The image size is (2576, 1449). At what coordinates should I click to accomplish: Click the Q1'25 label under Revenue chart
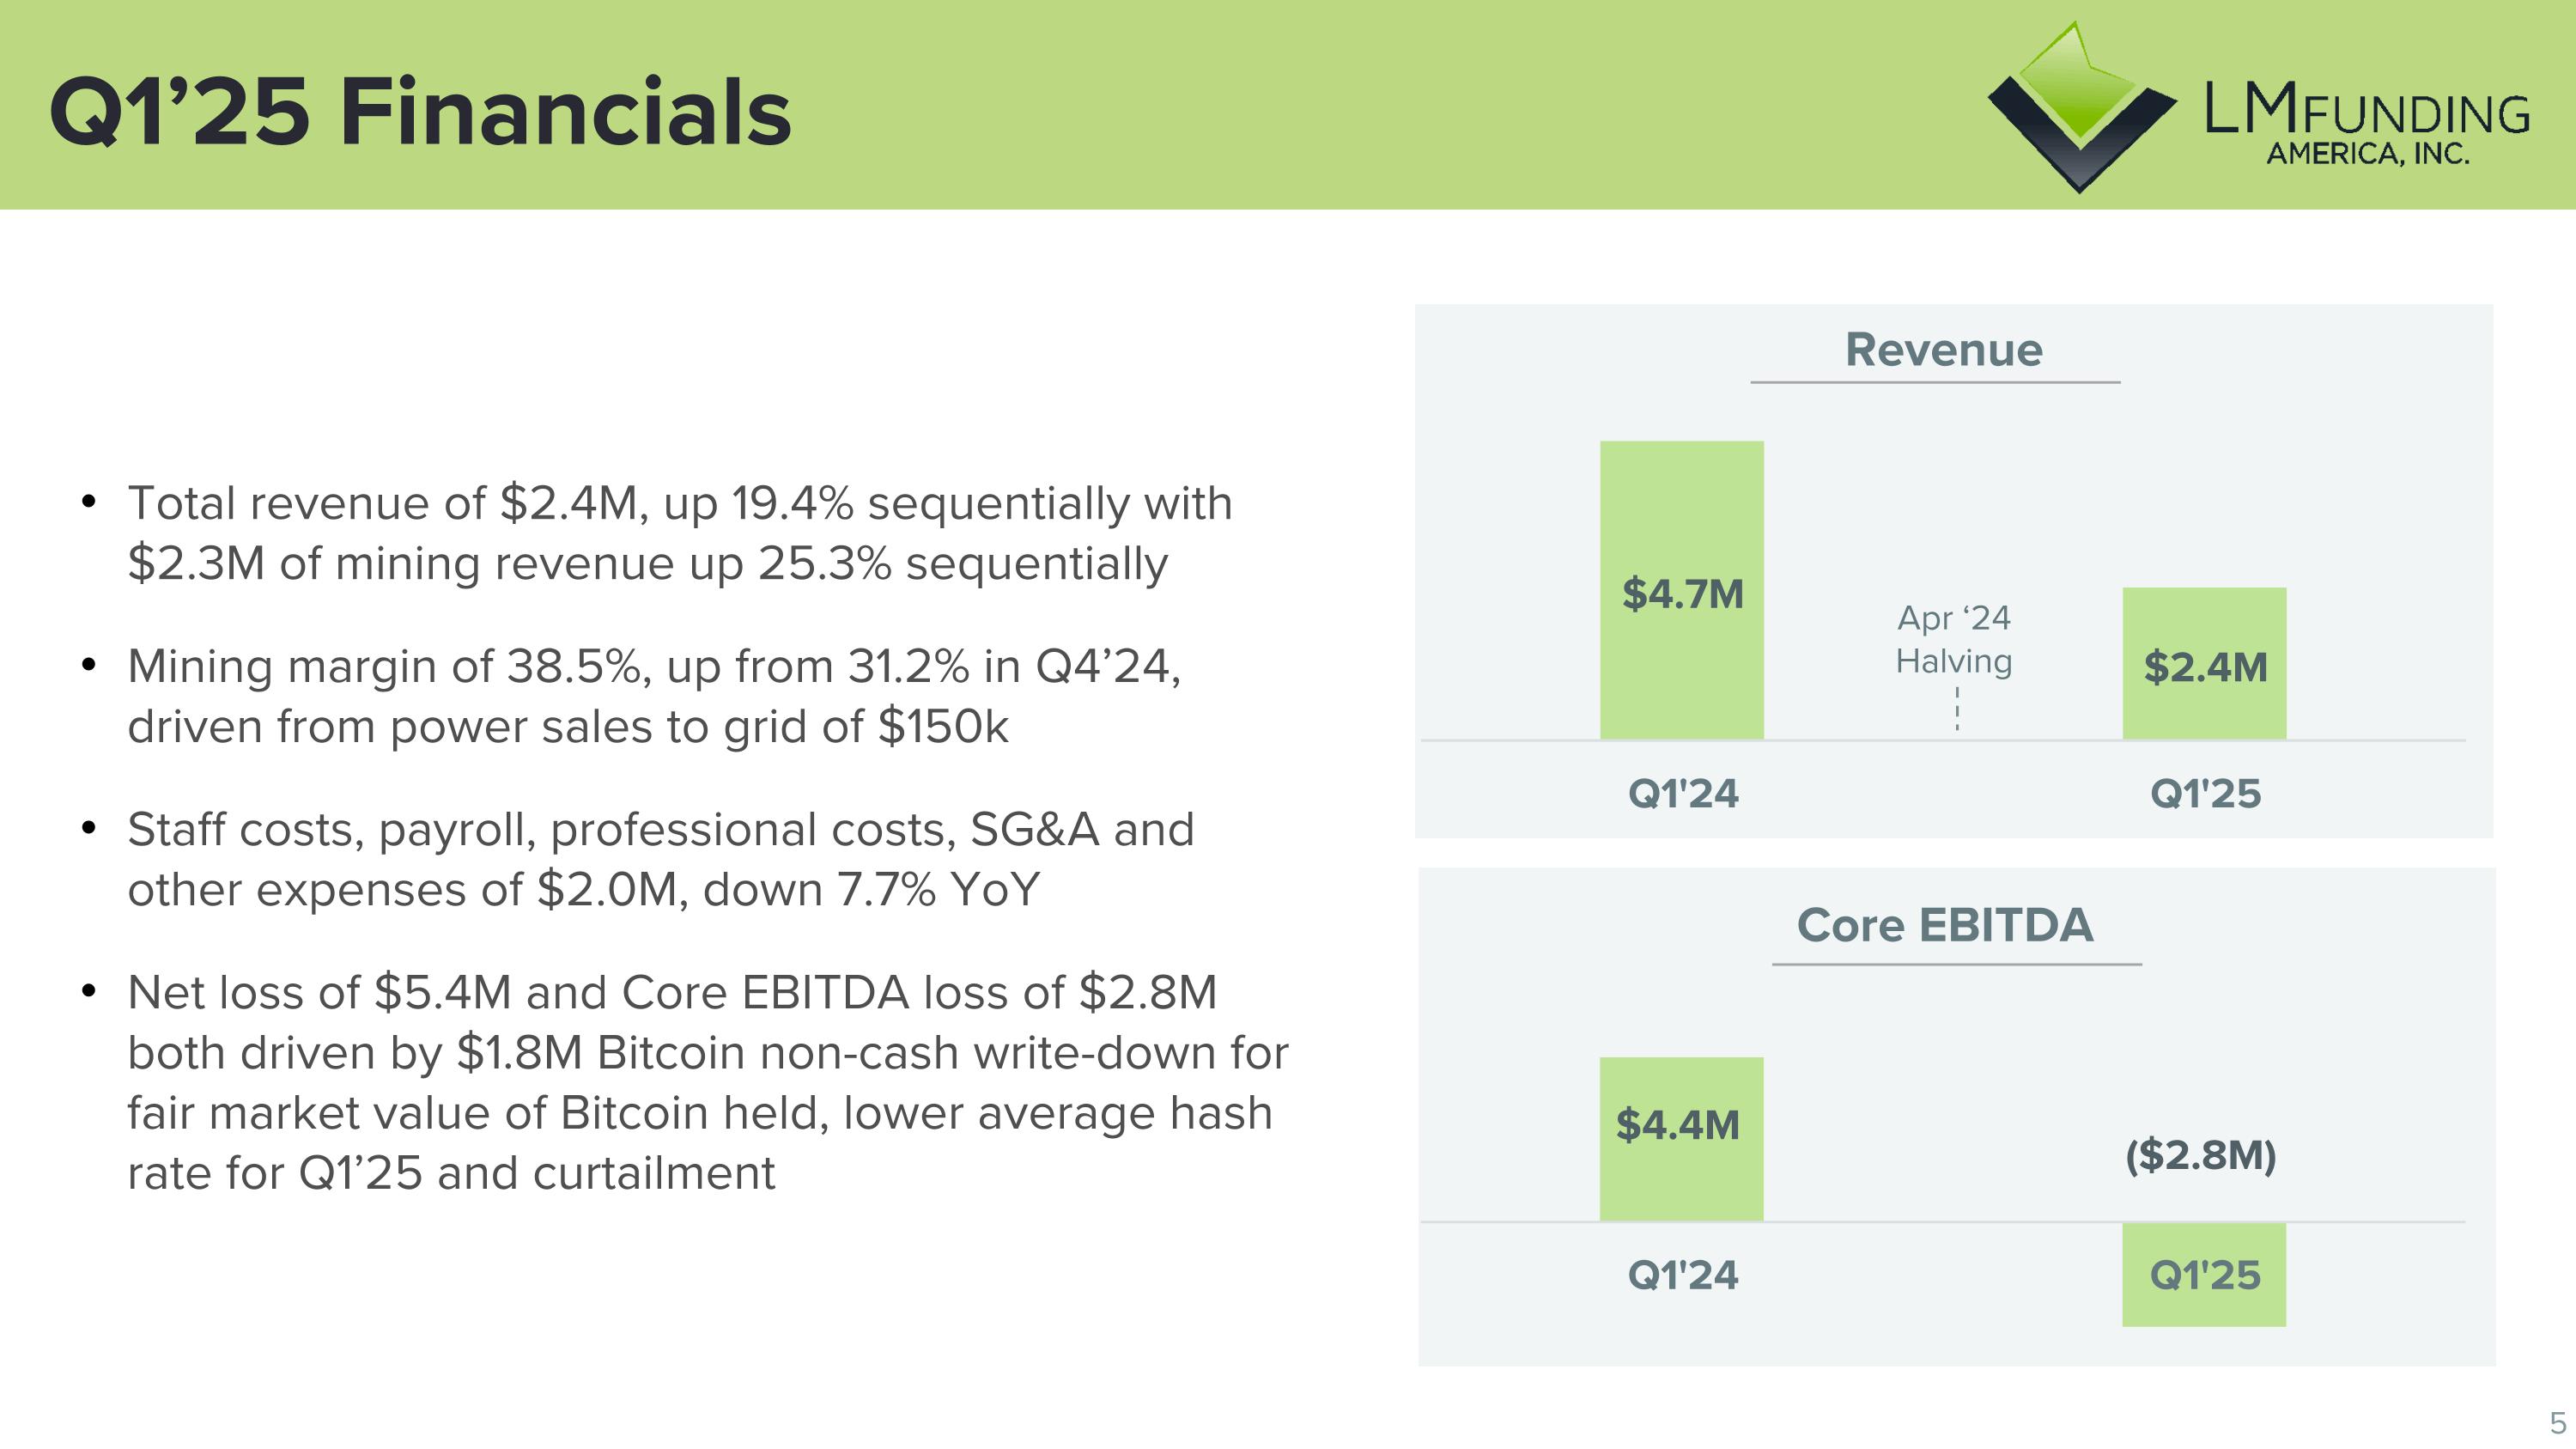tap(2205, 794)
